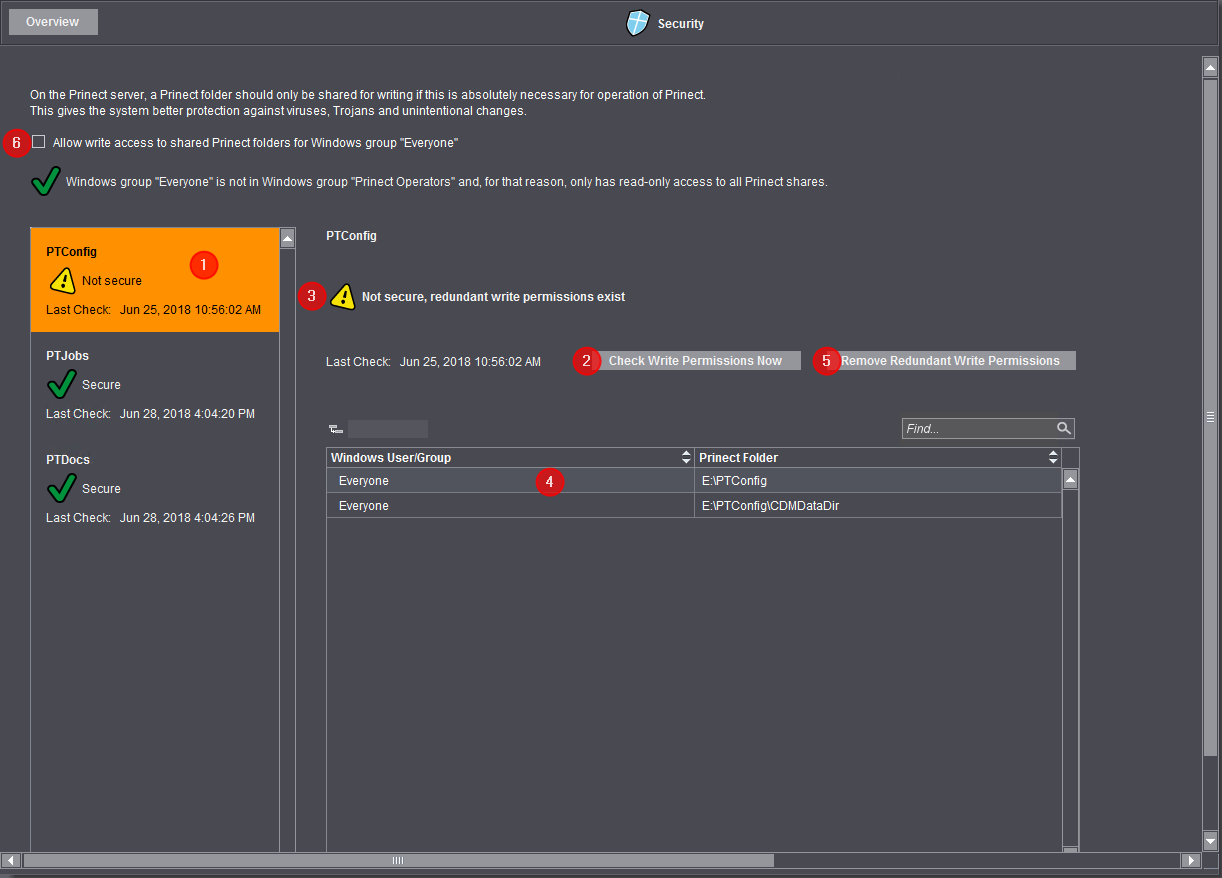Click the horizontal scrollbar thumb at the bottom

(x=398, y=860)
